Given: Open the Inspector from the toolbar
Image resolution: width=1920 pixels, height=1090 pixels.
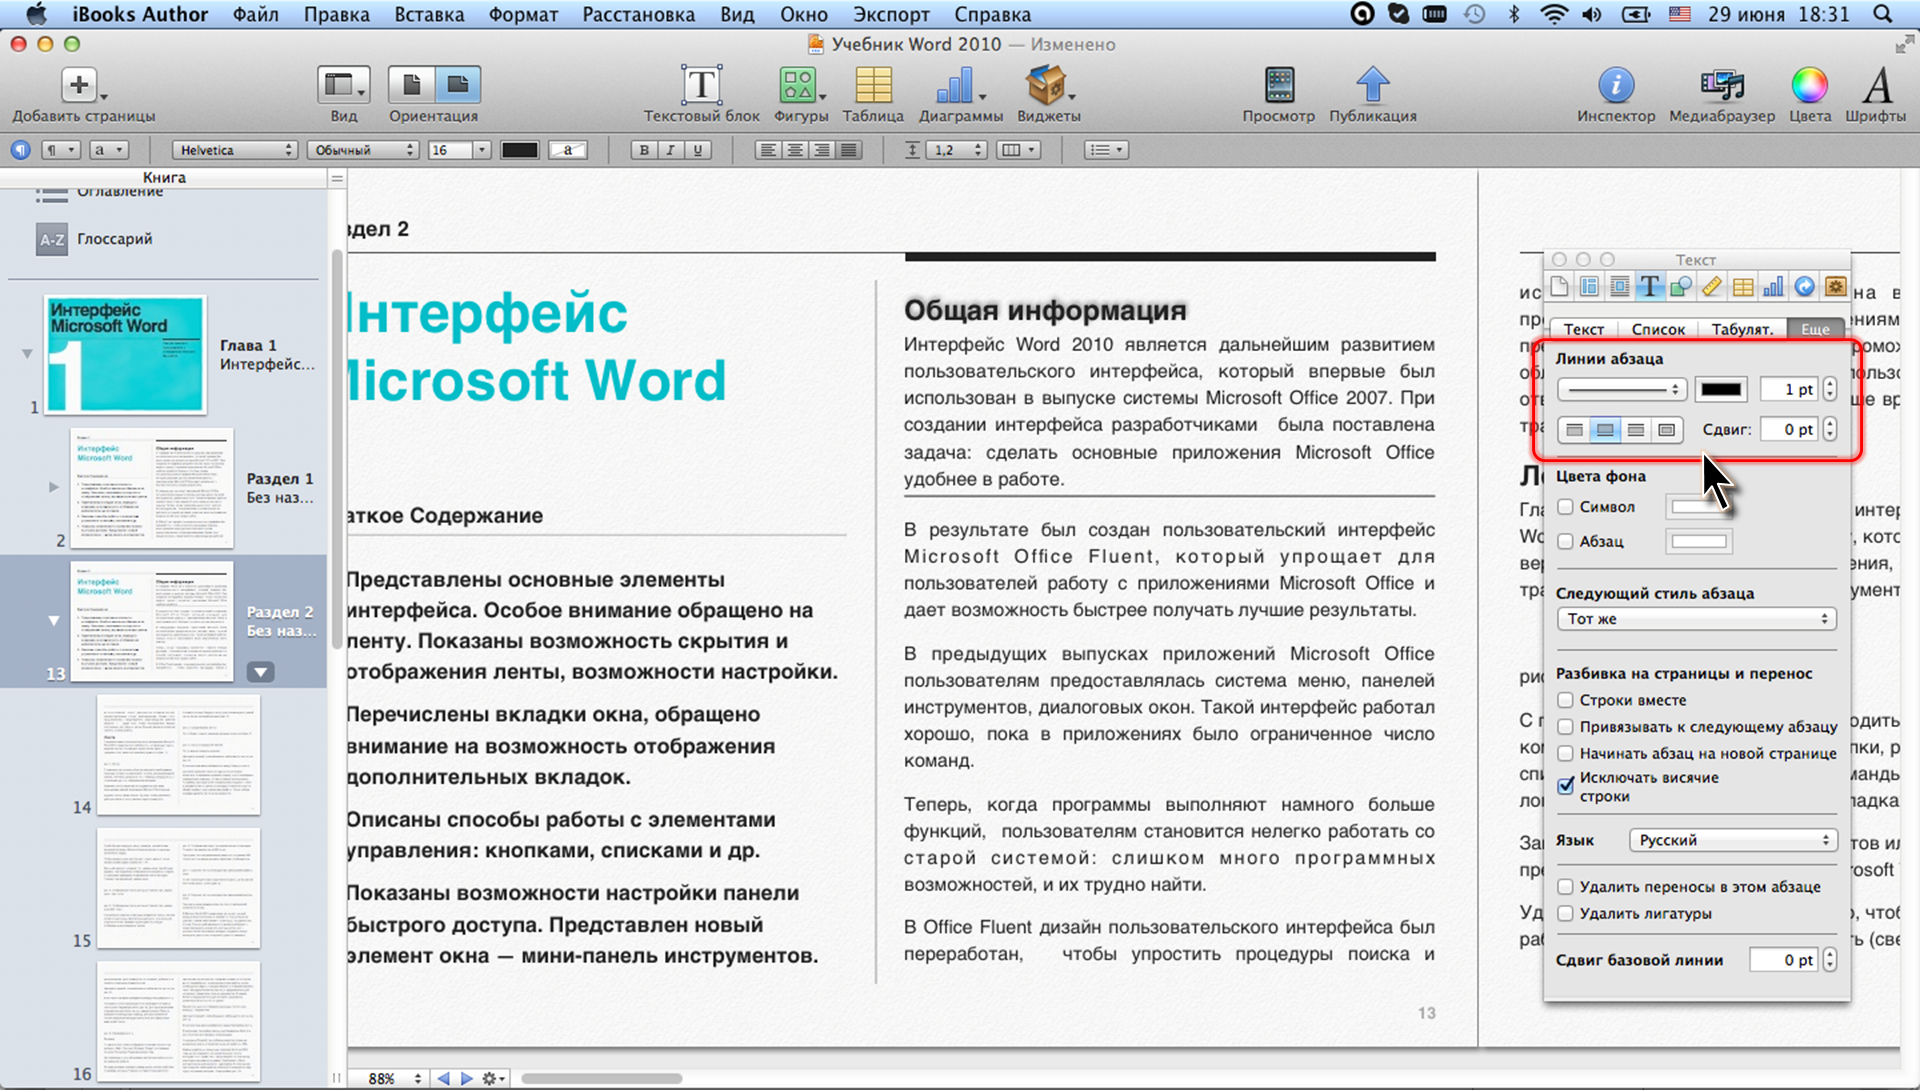Looking at the screenshot, I should (1616, 86).
